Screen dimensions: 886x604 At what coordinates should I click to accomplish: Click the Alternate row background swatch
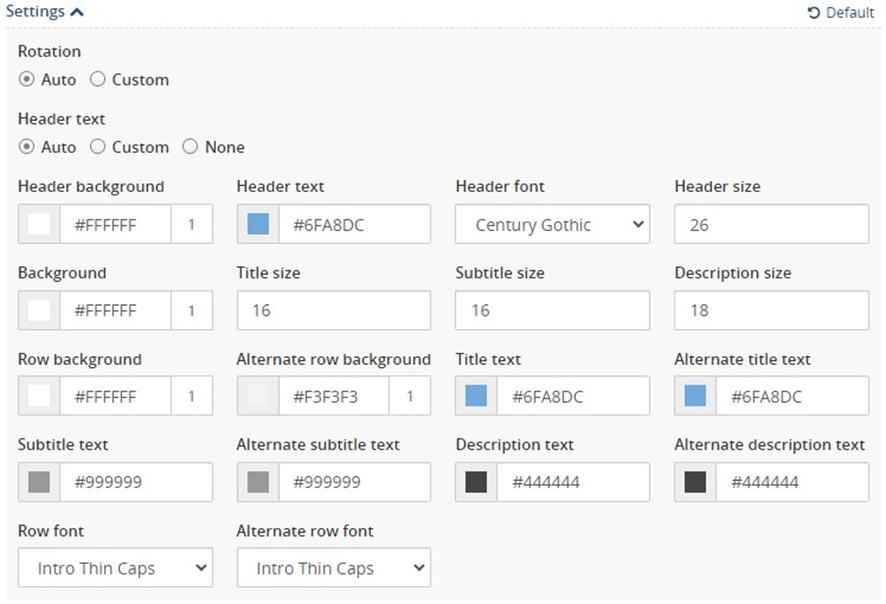point(258,396)
